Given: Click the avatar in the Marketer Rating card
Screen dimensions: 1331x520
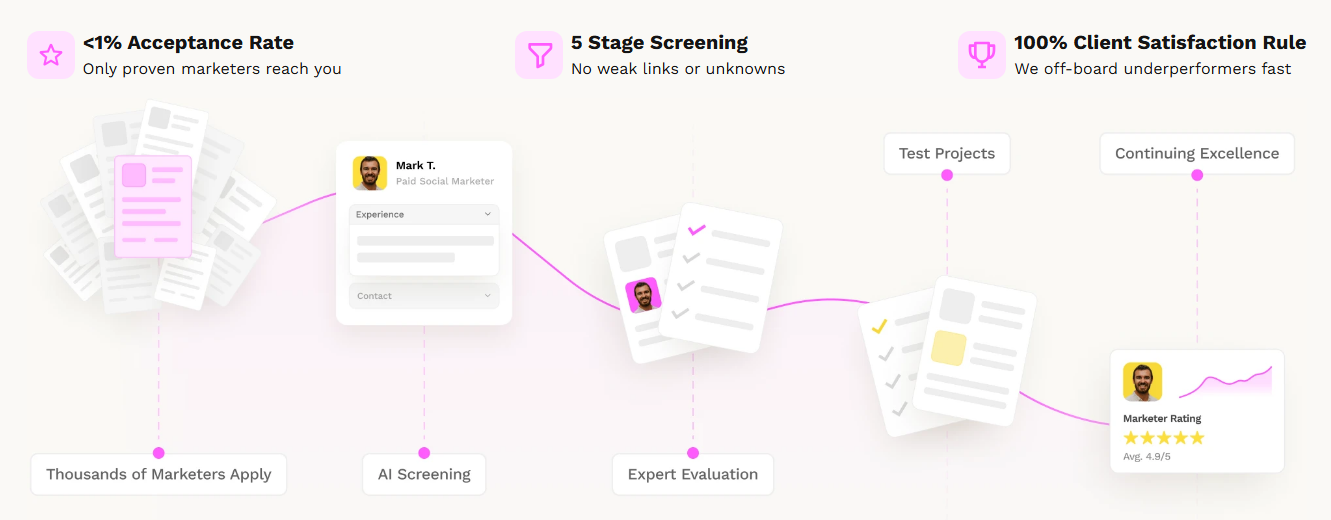Looking at the screenshot, I should pyautogui.click(x=1142, y=382).
